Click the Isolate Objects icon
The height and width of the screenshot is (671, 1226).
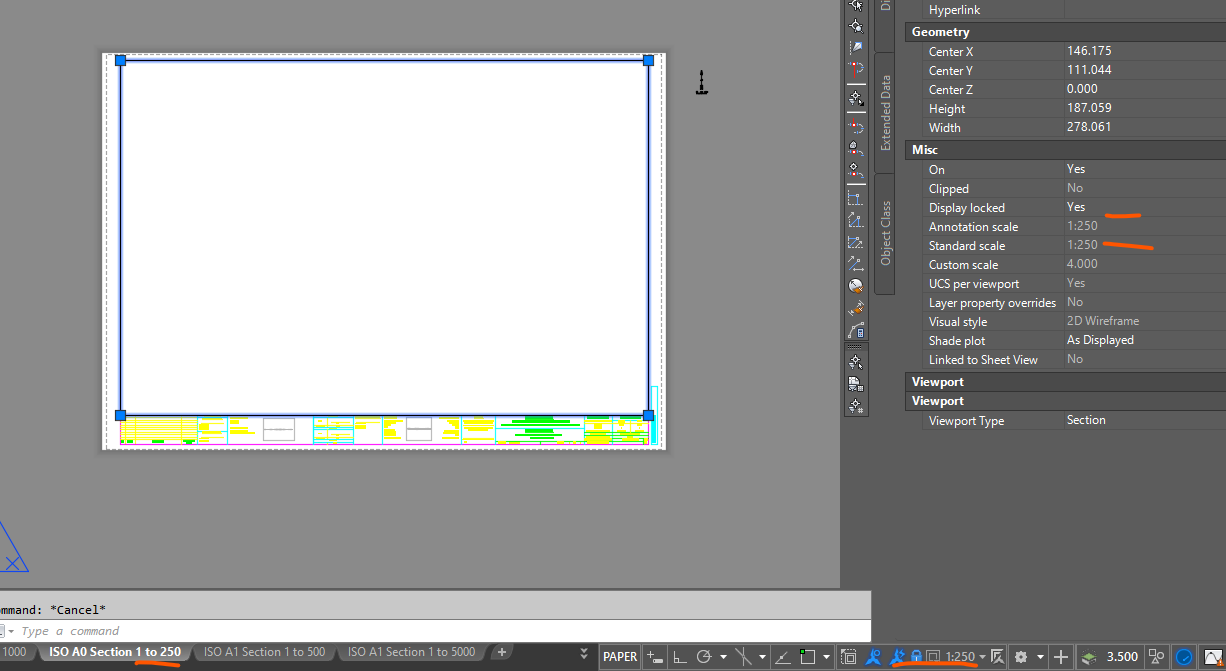coord(1156,657)
